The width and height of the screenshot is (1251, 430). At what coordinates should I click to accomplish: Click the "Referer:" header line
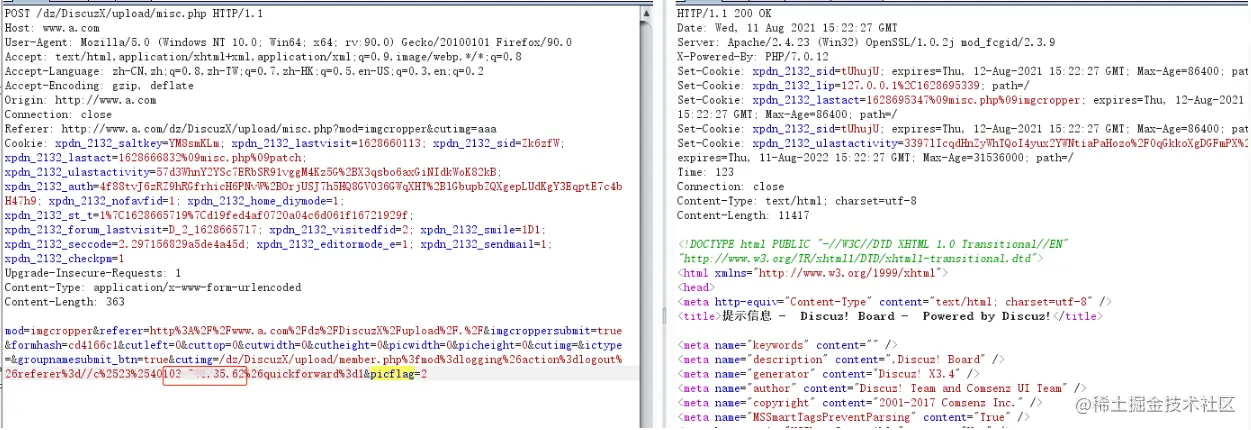[x=250, y=129]
